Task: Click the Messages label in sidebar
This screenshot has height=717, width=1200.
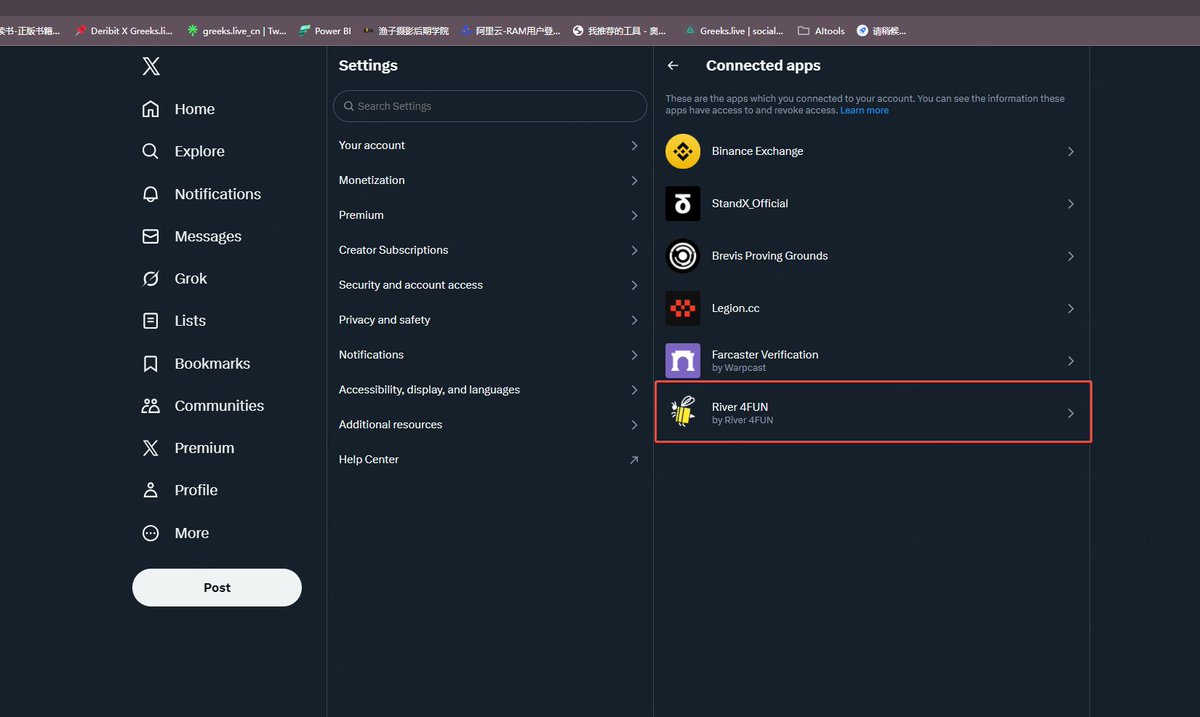Action: click(x=208, y=236)
